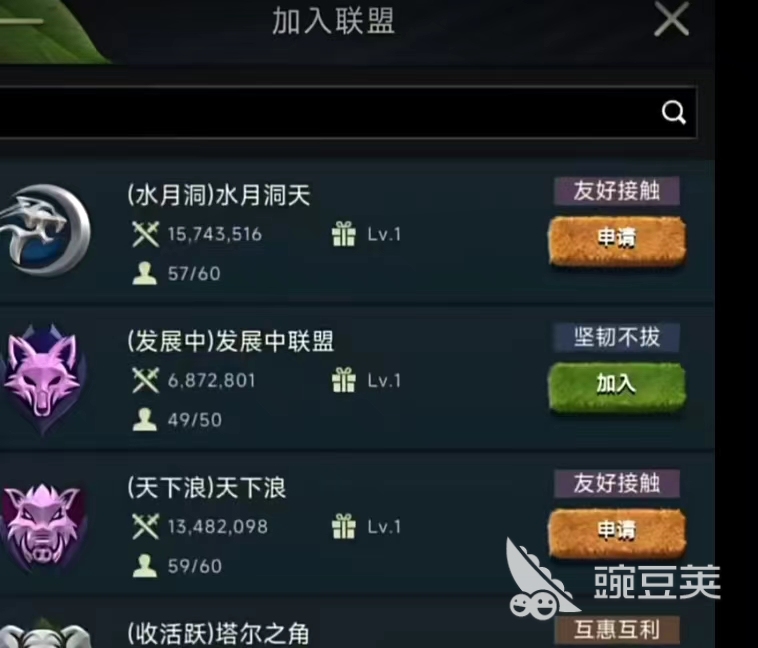Apply to 水月洞天 with 申请 button
The width and height of the screenshot is (758, 648).
tap(617, 241)
